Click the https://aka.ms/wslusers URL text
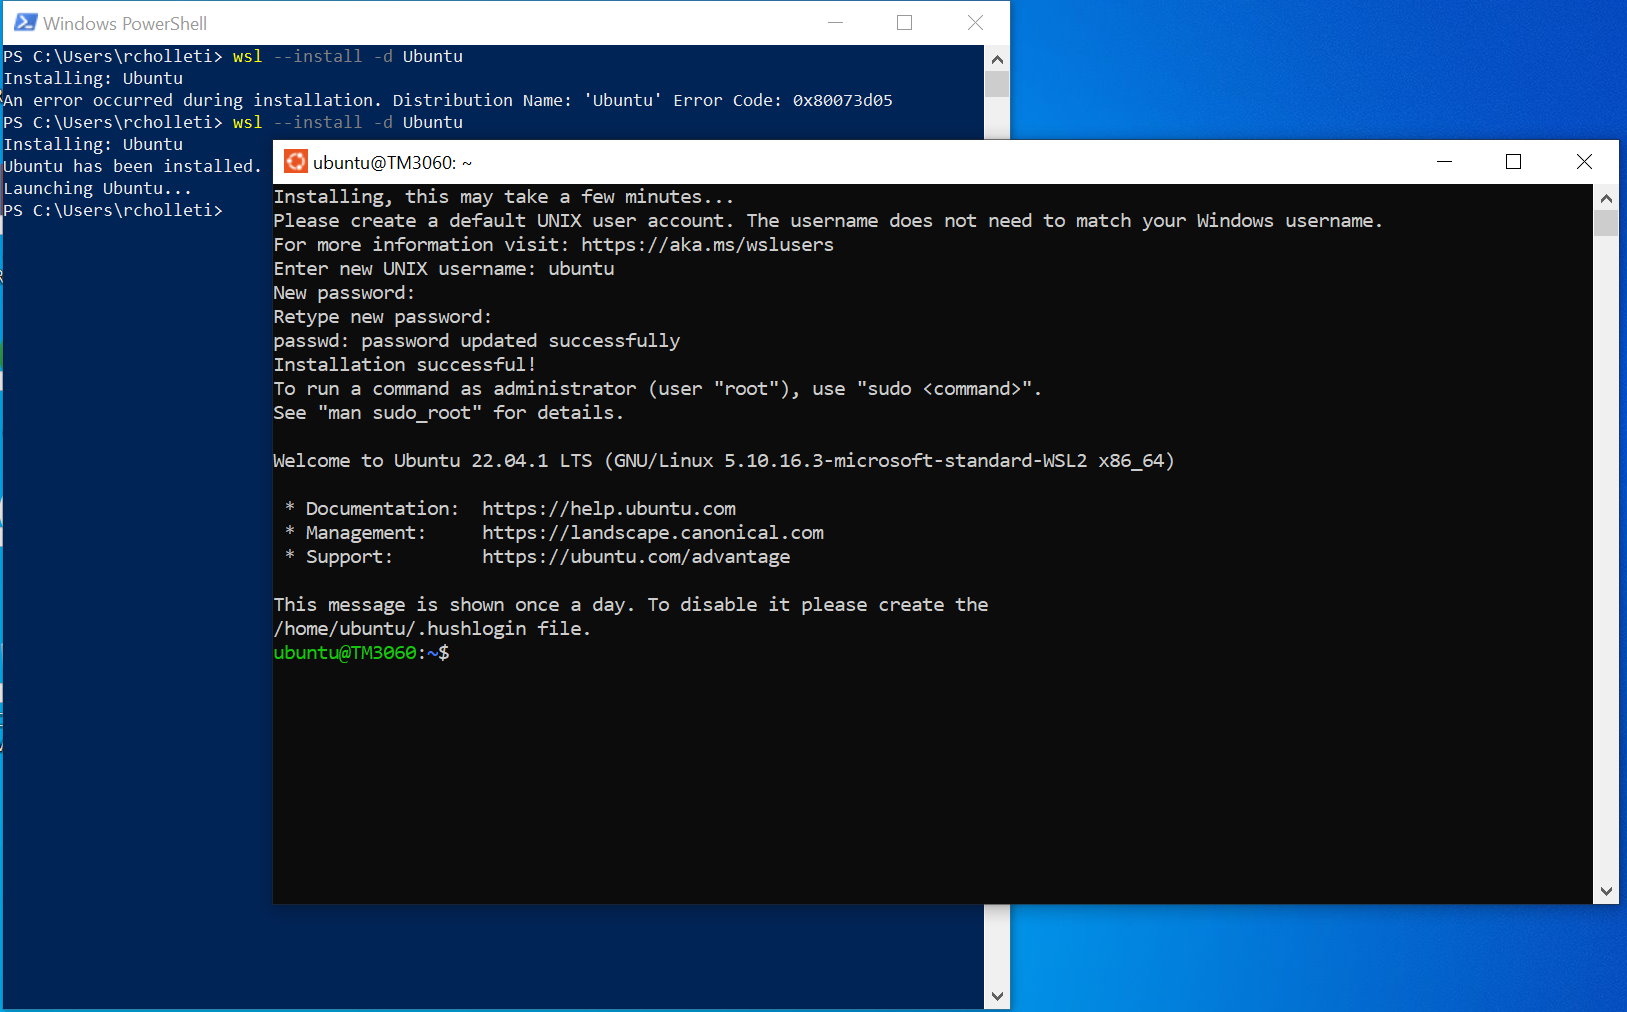Viewport: 1627px width, 1012px height. (x=707, y=245)
